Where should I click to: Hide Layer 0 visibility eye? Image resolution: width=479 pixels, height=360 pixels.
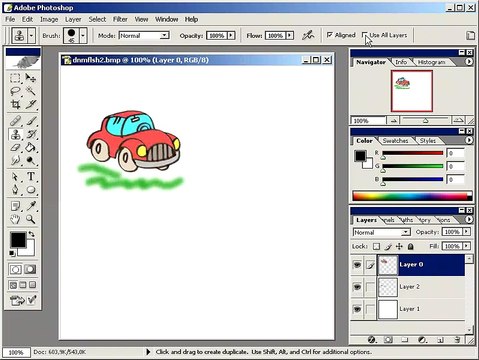357,265
